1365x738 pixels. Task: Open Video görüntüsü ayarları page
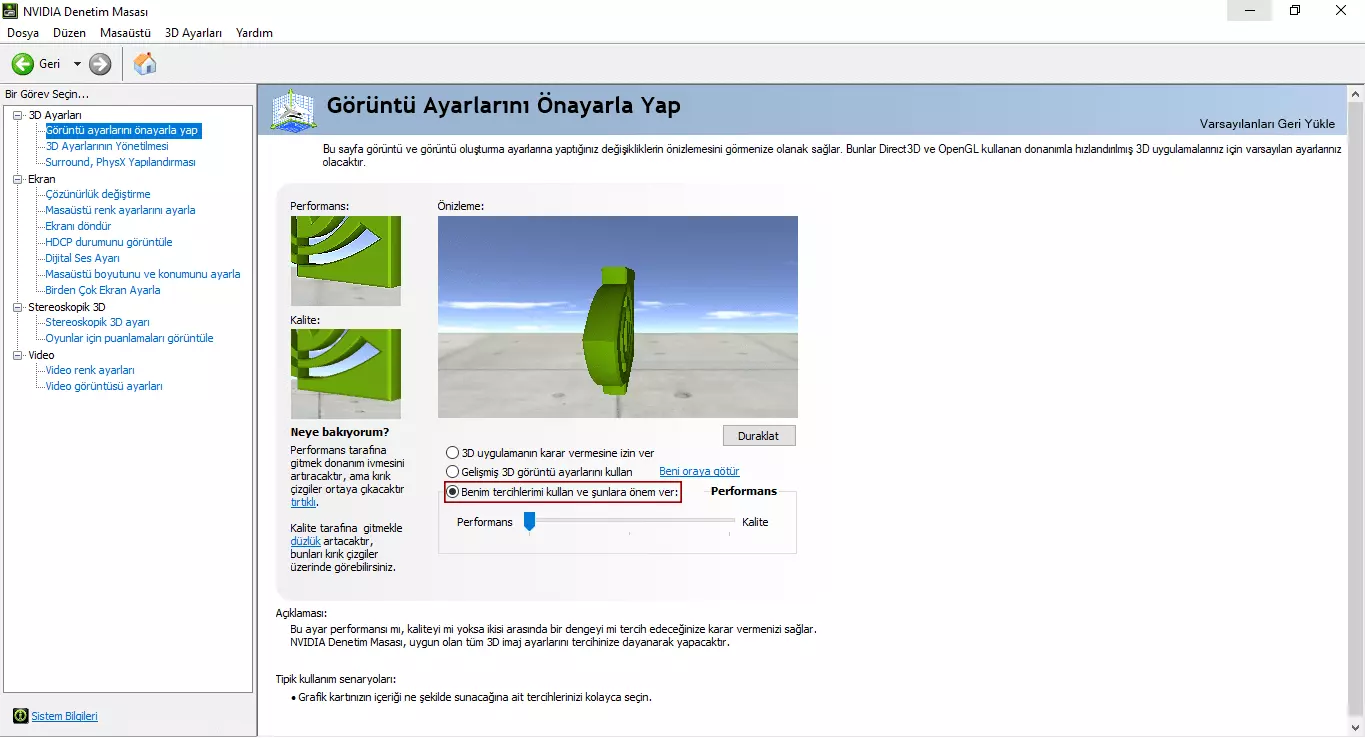[104, 386]
